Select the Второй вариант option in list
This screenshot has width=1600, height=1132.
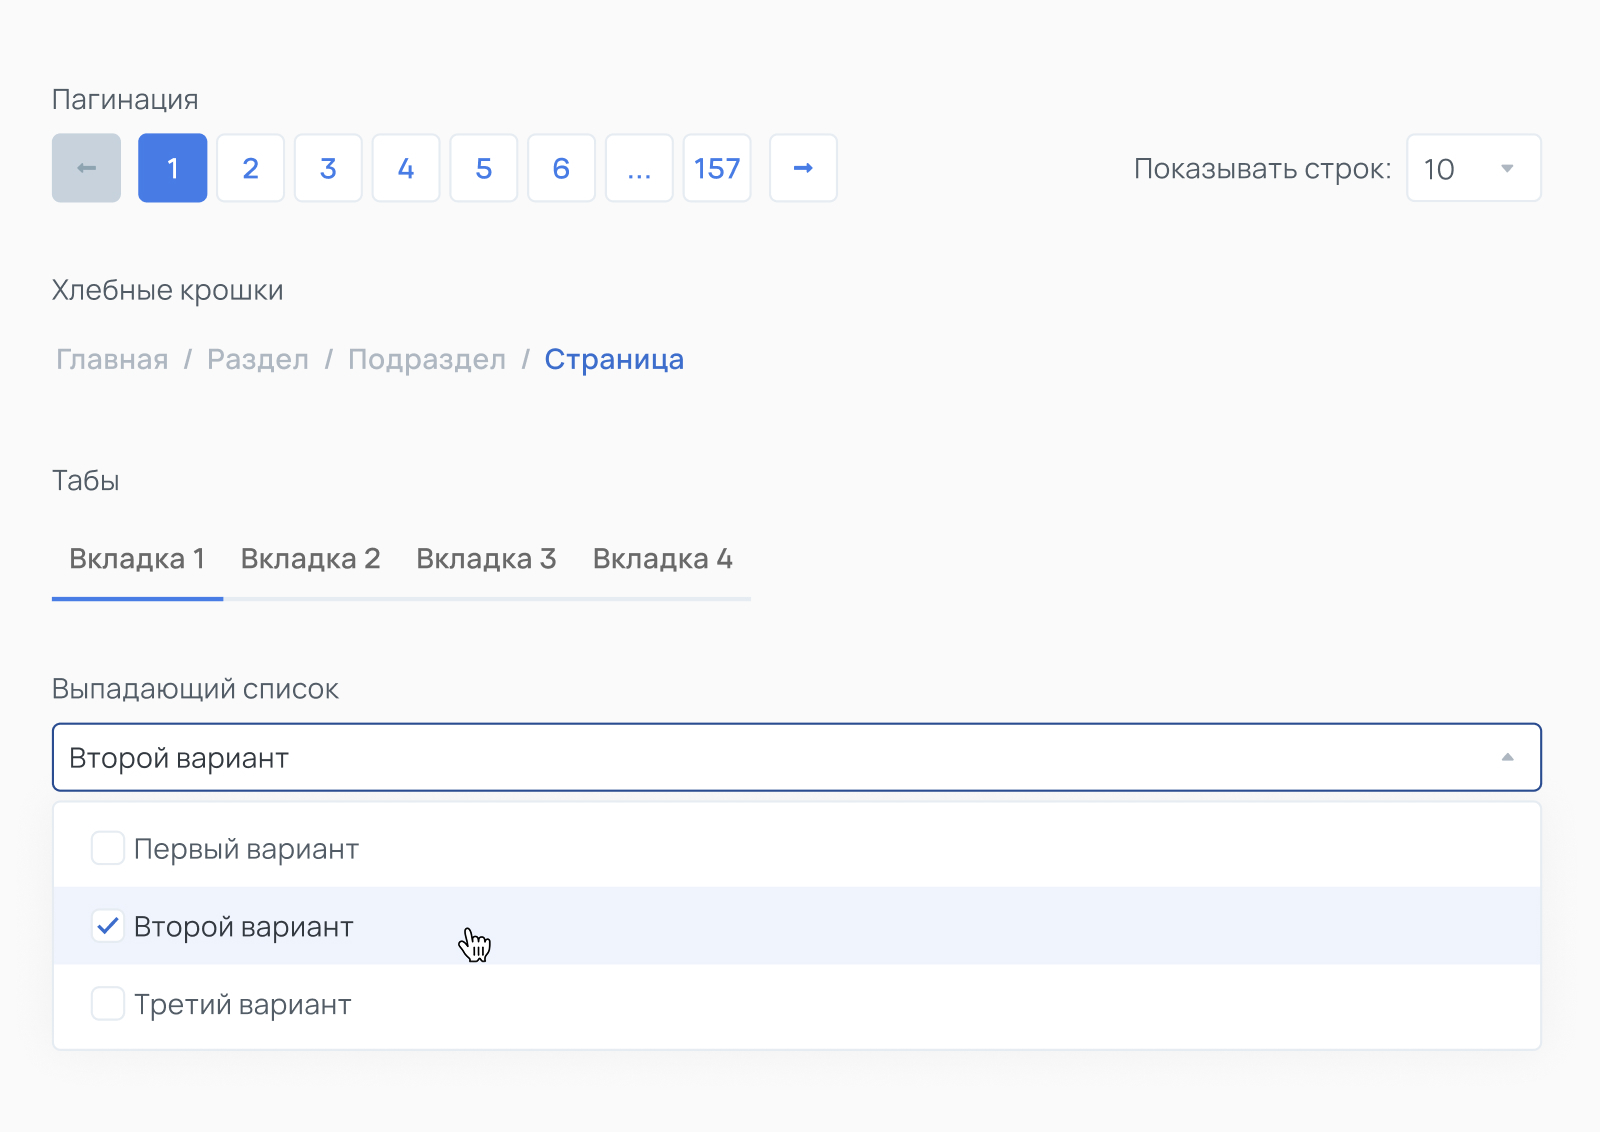[797, 926]
